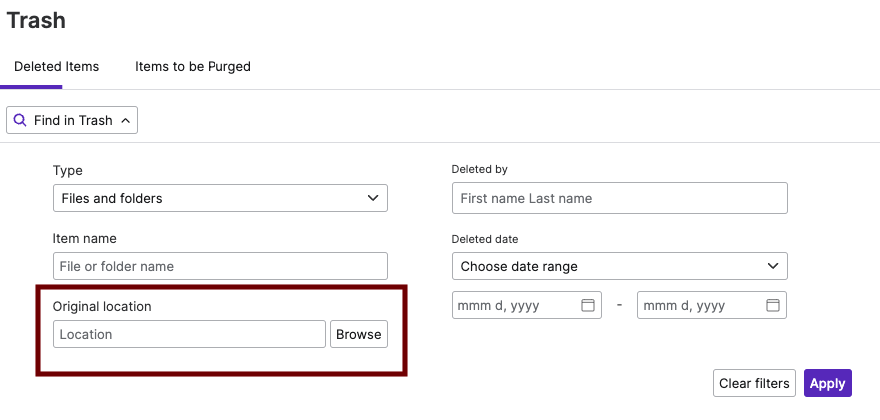The height and width of the screenshot is (420, 880).
Task: Open the Type dropdown showing Files and folders
Action: click(x=220, y=198)
